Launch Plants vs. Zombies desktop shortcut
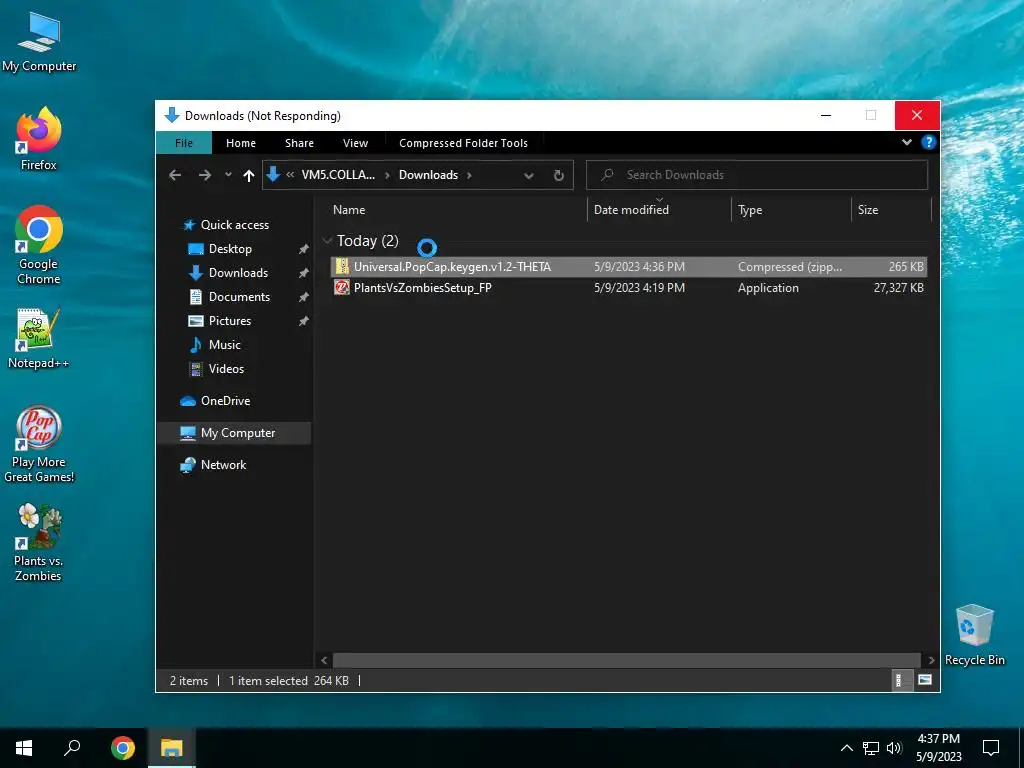This screenshot has height=768, width=1024. coord(39,542)
